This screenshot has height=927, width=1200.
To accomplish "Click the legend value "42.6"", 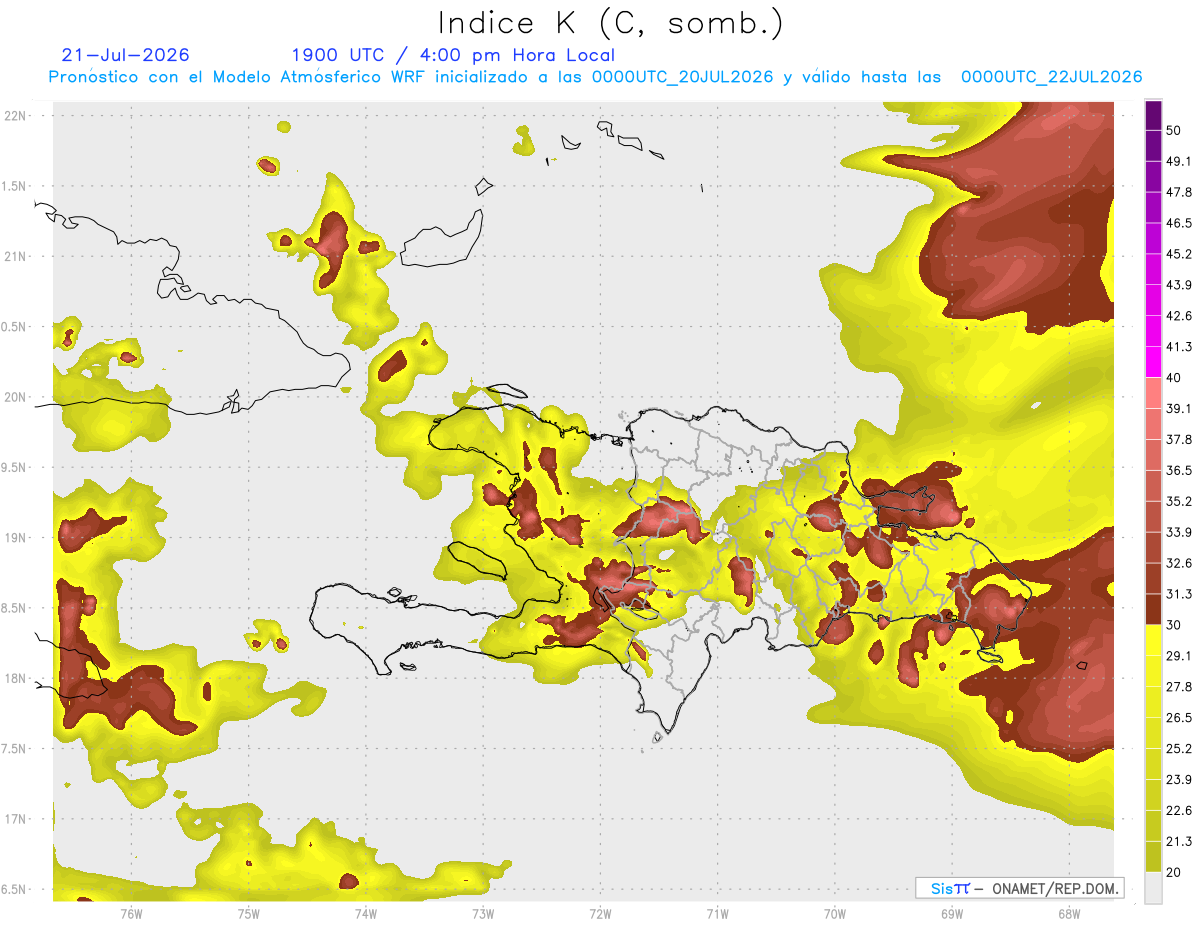I will 1180,317.
